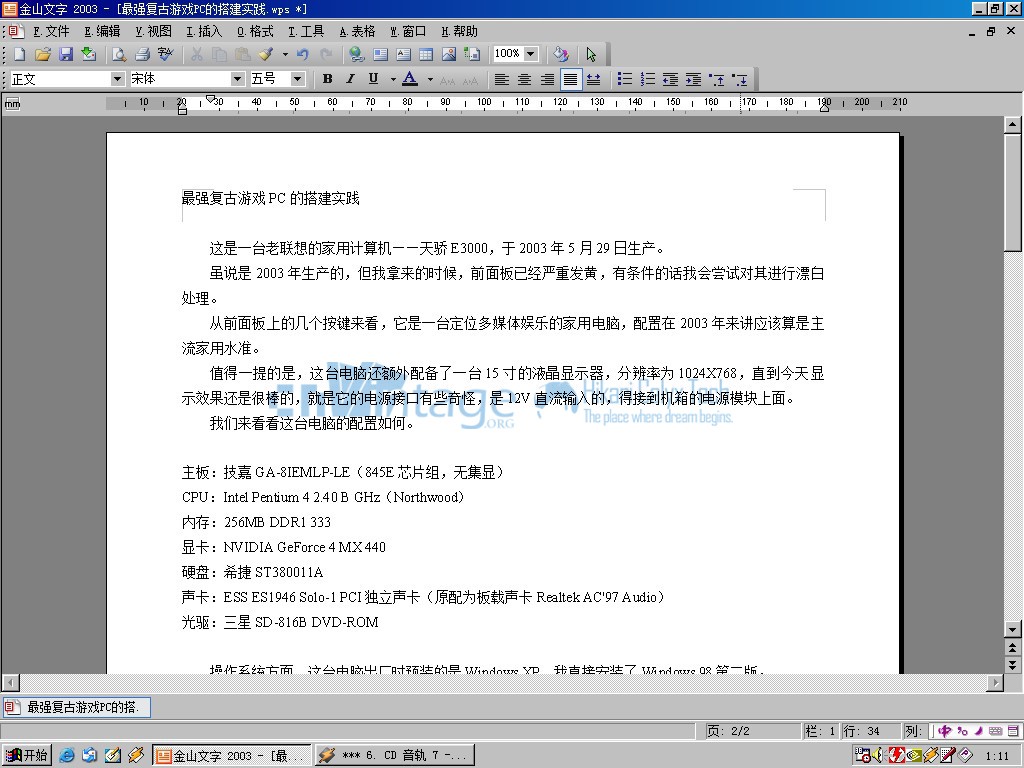Click the 开始 Start button
Viewport: 1024px width, 768px height.
click(27, 756)
